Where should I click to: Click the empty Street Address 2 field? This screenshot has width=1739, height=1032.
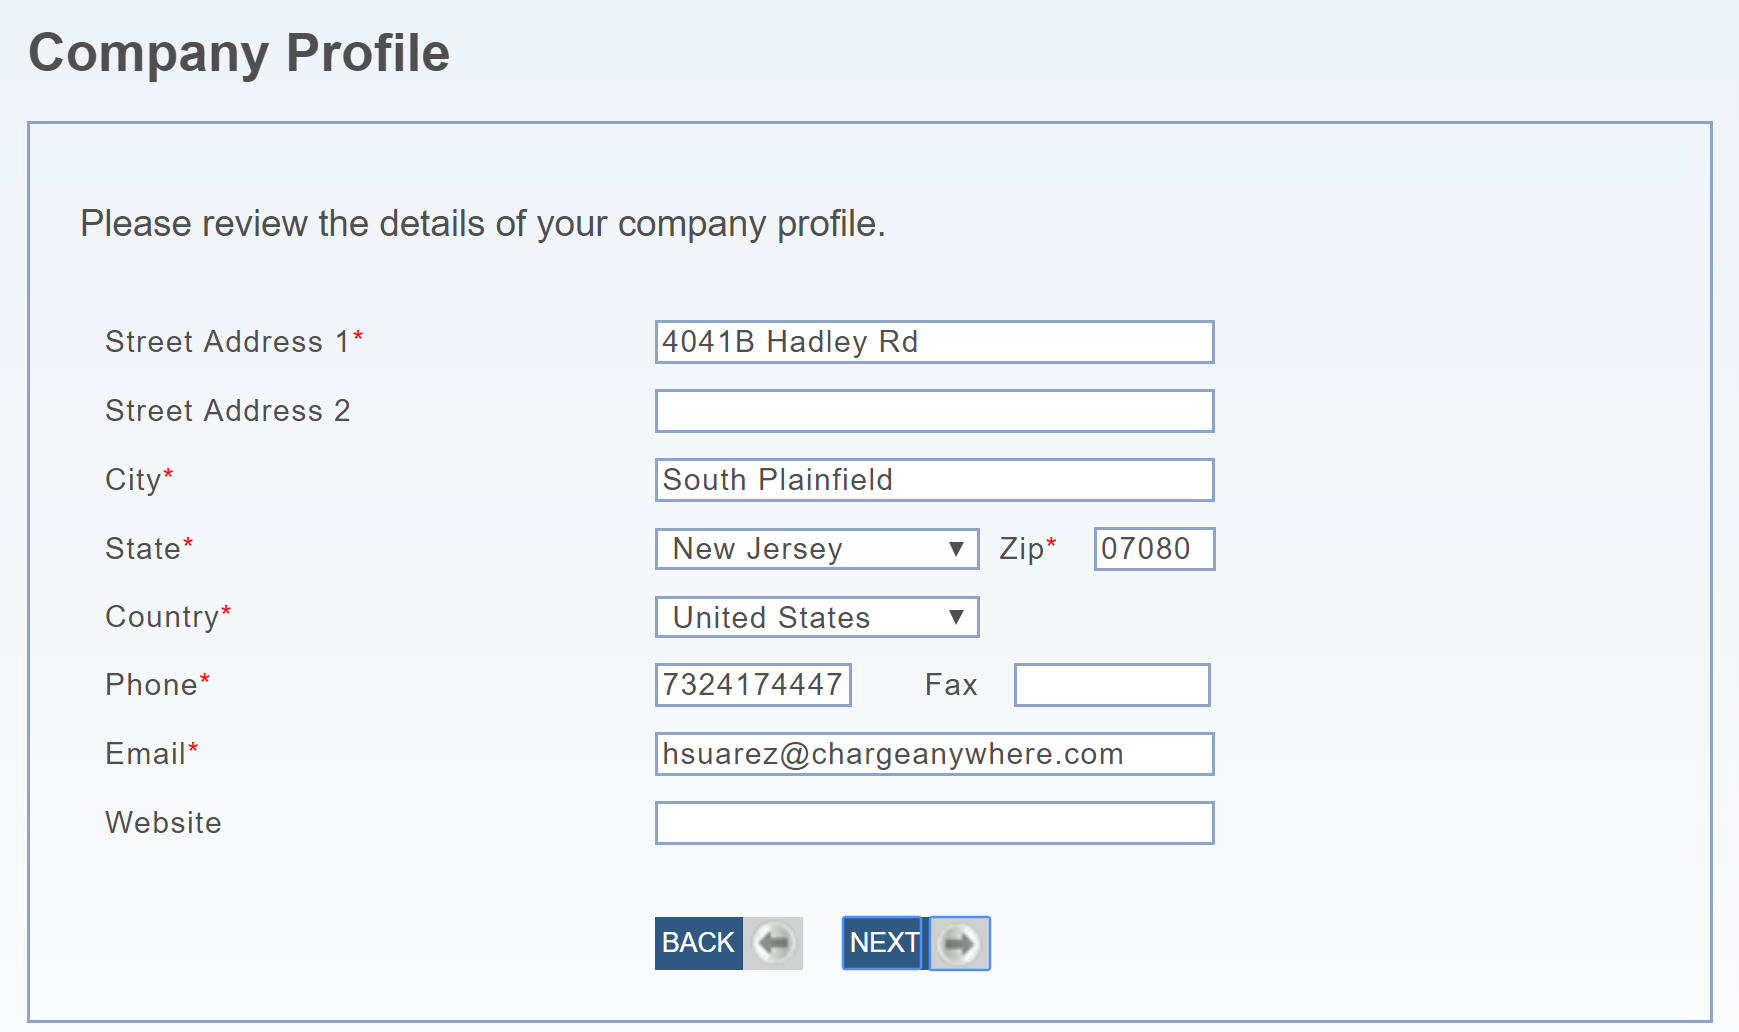[x=934, y=411]
